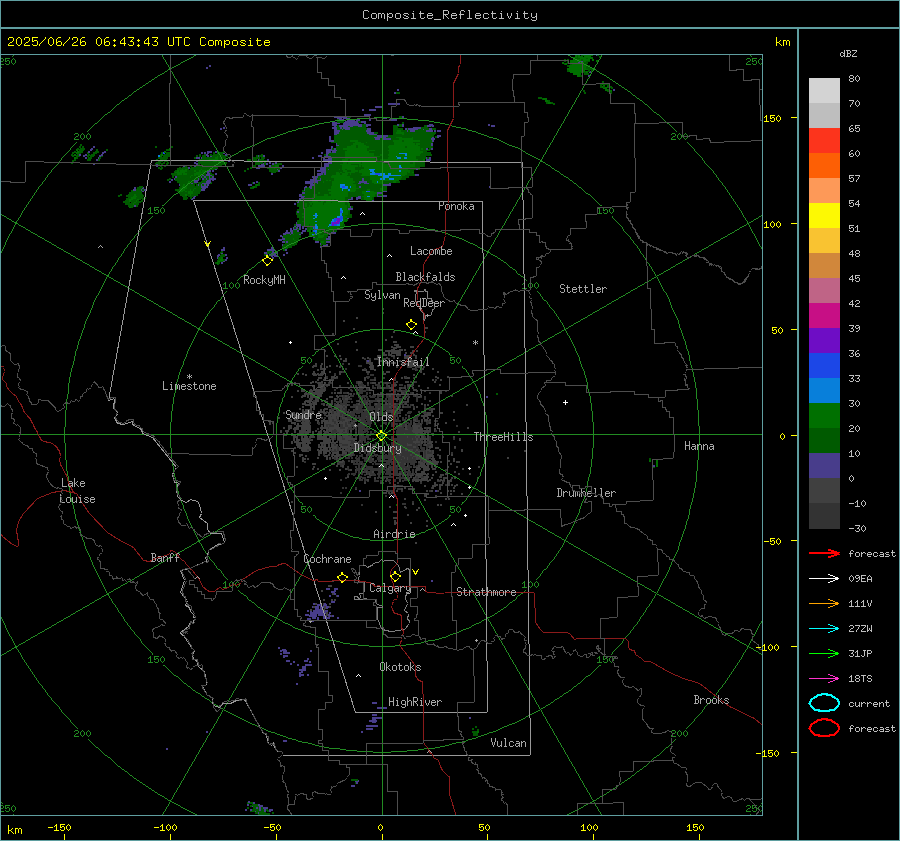Image resolution: width=900 pixels, height=841 pixels.
Task: Click the green 31JP arrow icon
Action: [824, 653]
